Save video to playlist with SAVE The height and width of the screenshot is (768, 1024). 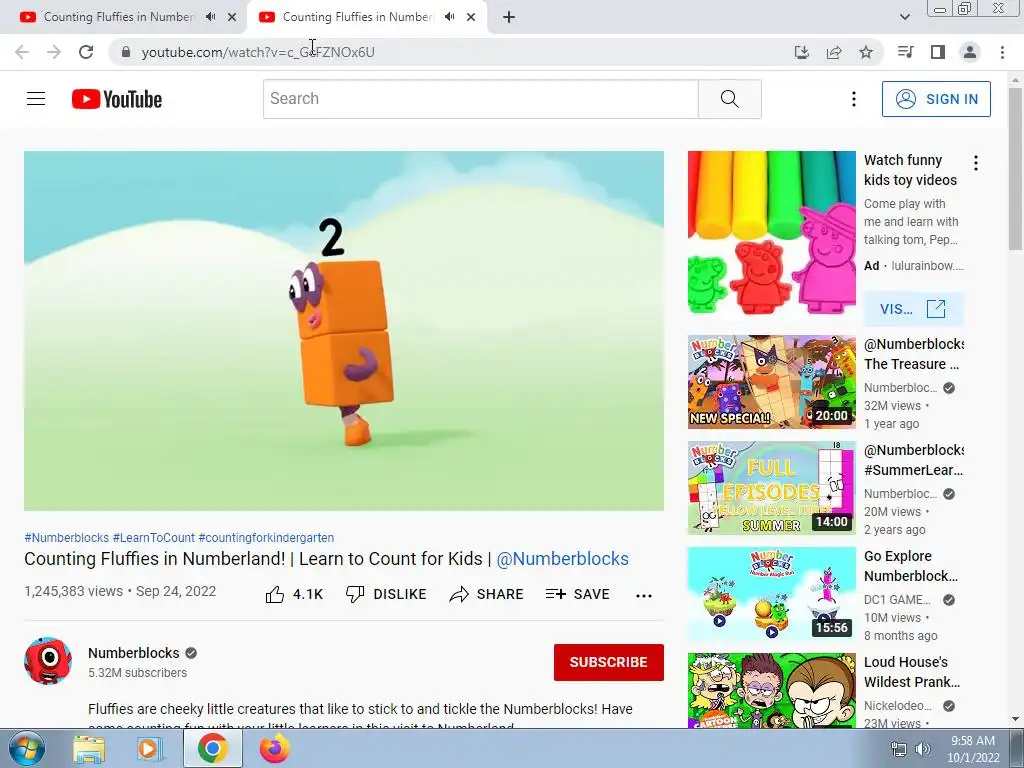pos(578,594)
